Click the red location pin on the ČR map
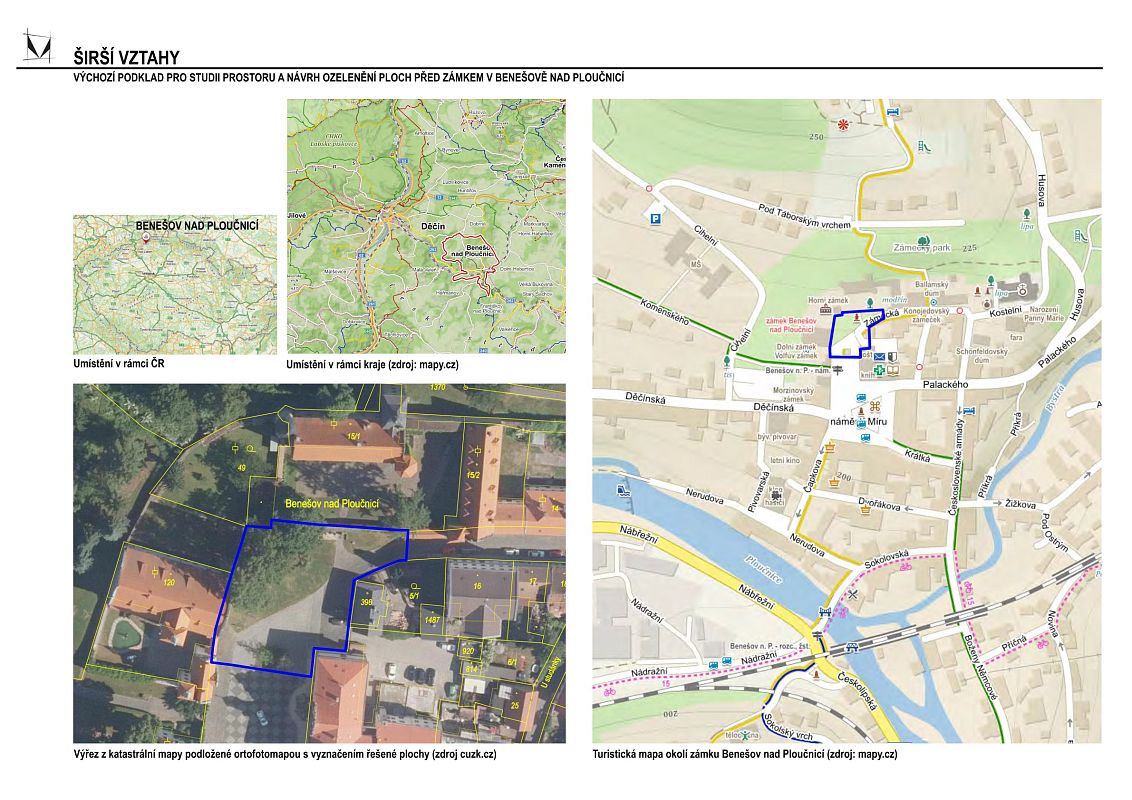1132x800 pixels. 146,237
